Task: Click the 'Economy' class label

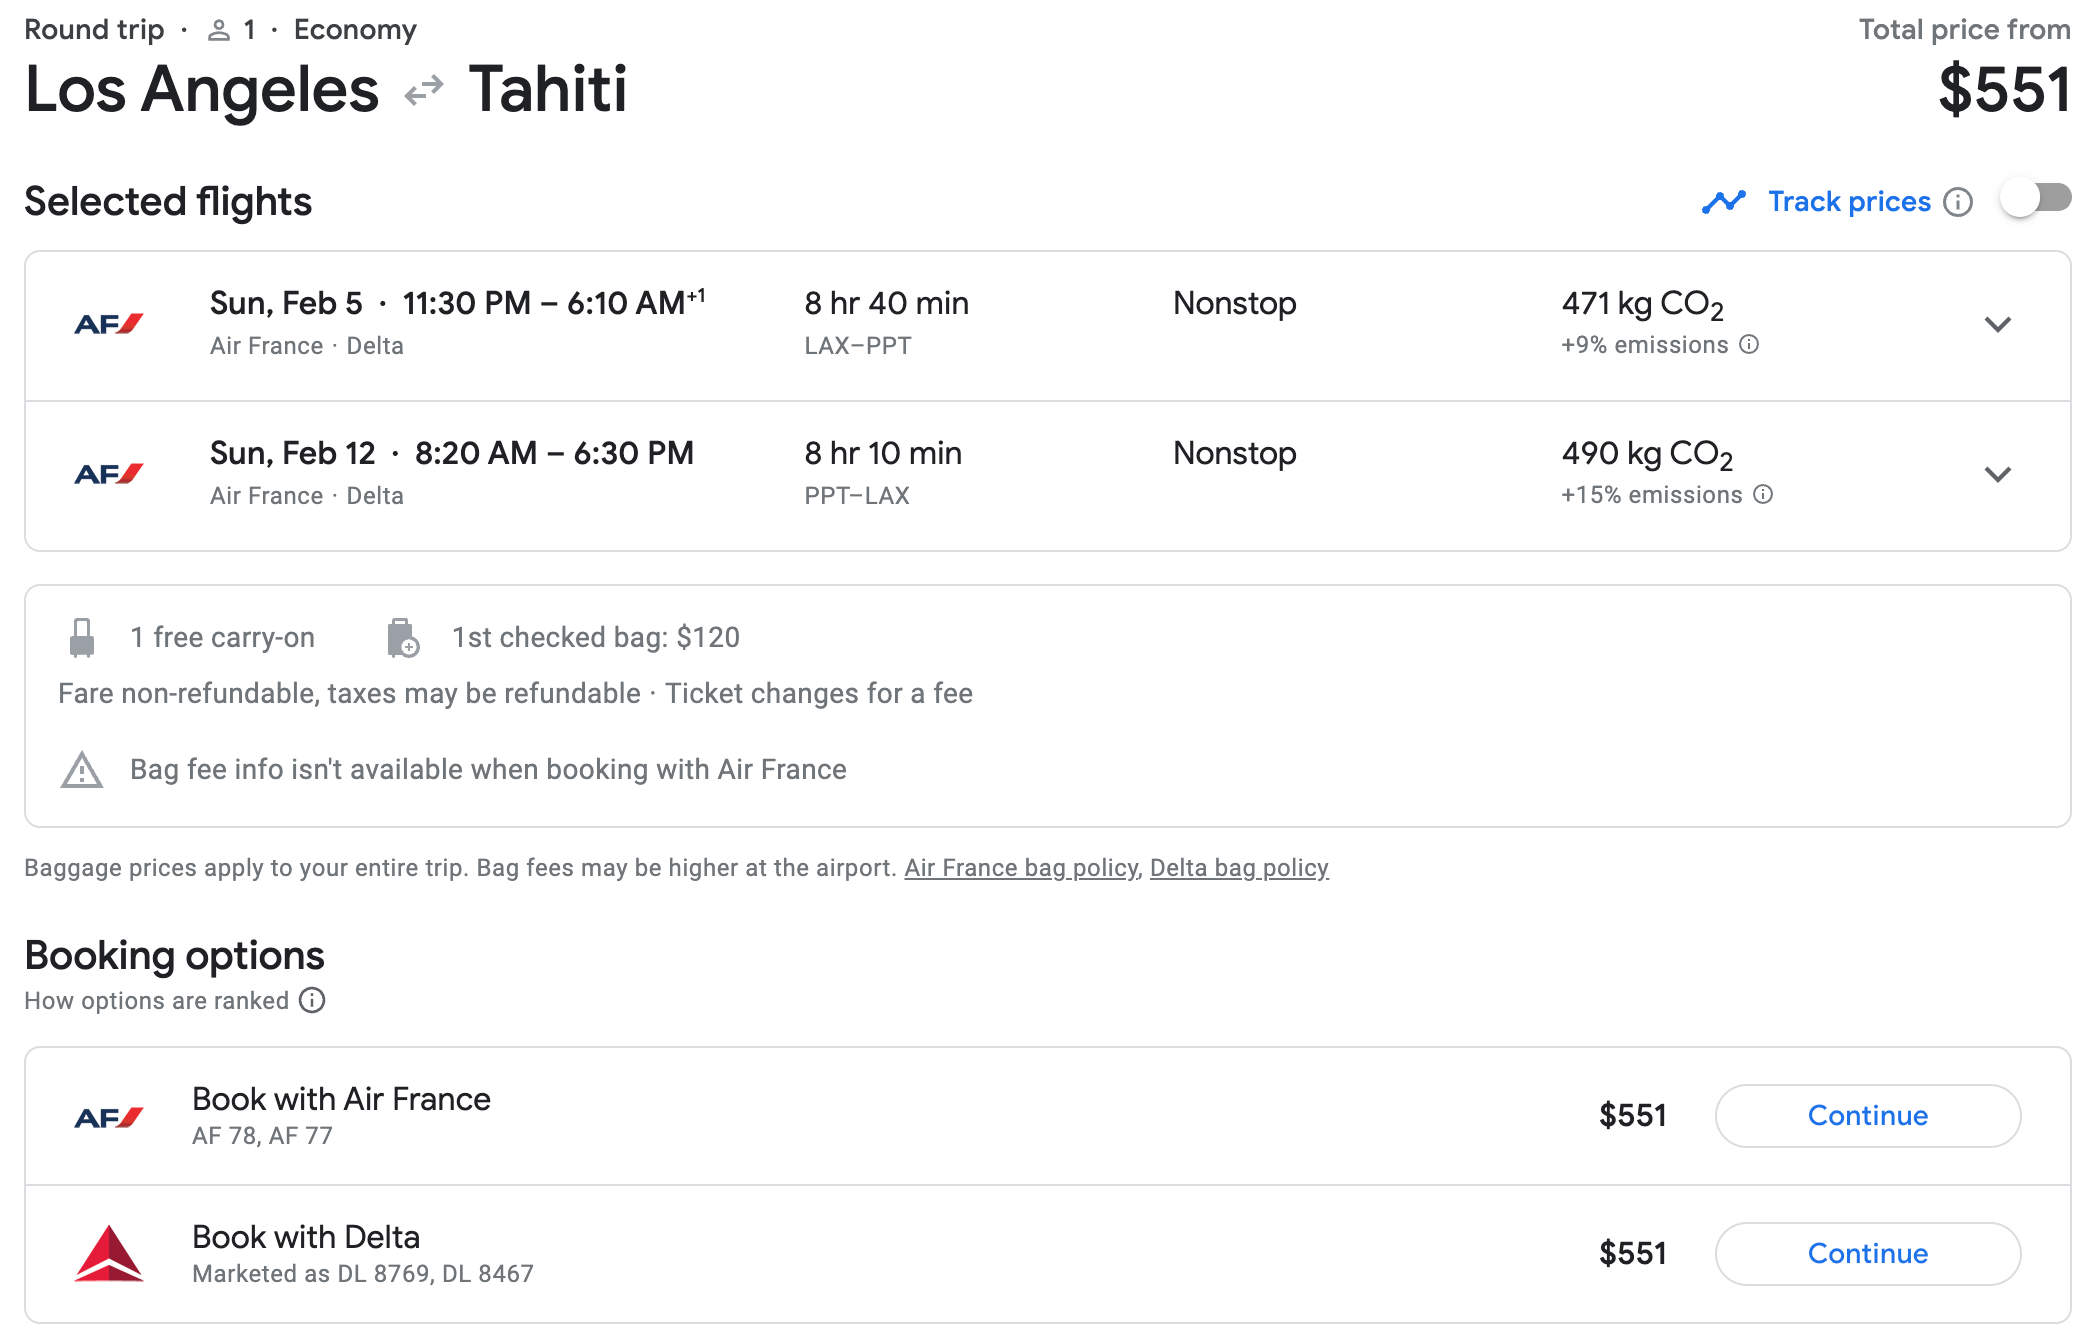Action: tap(355, 30)
